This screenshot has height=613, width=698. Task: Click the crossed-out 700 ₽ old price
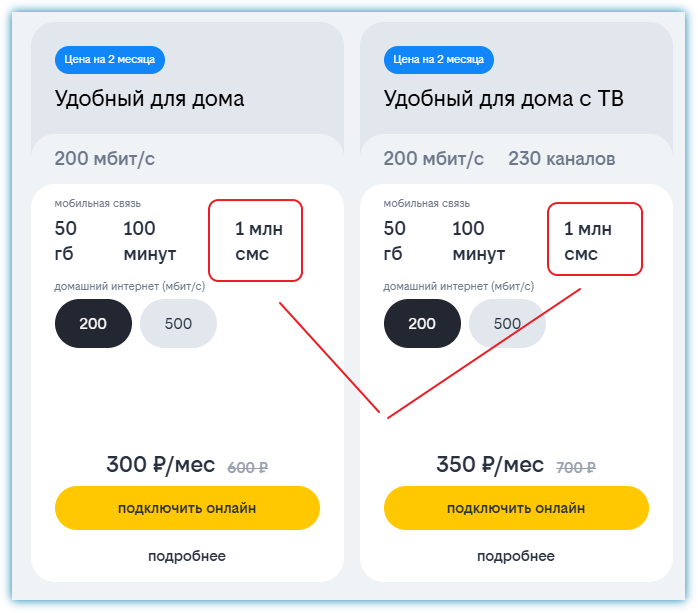(x=576, y=467)
